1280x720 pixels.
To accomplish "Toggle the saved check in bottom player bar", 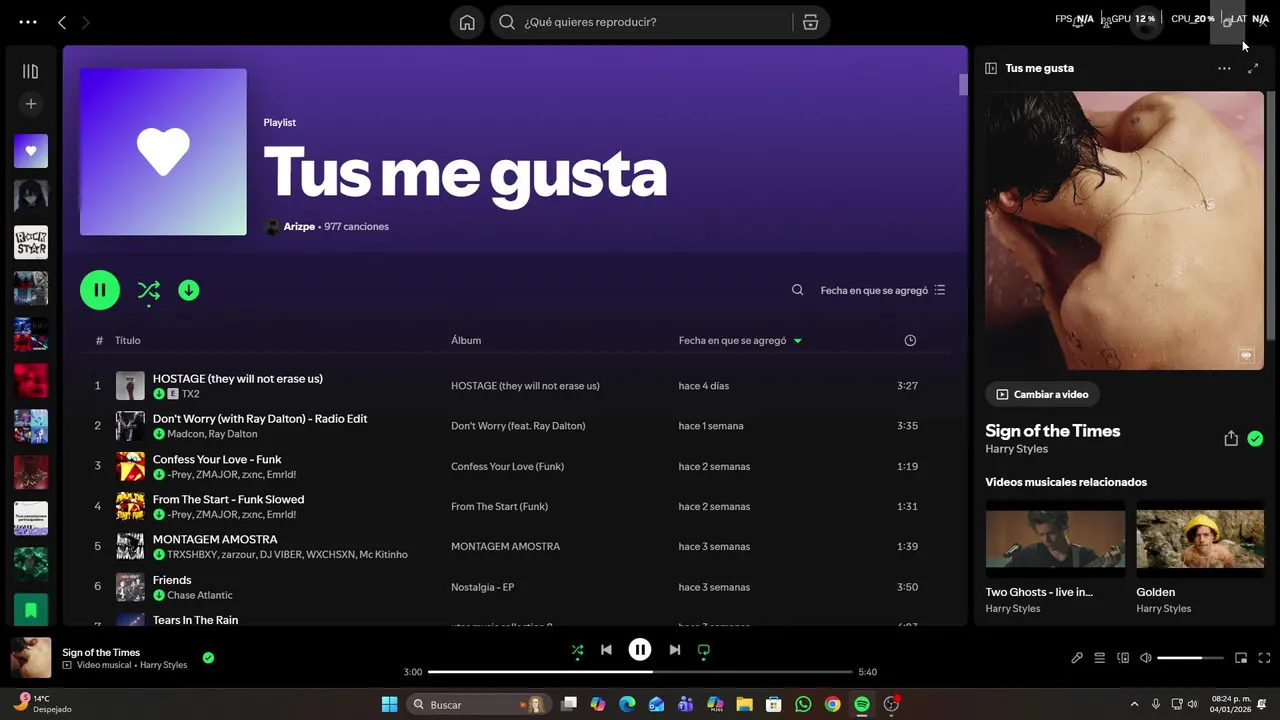I will coord(208,657).
